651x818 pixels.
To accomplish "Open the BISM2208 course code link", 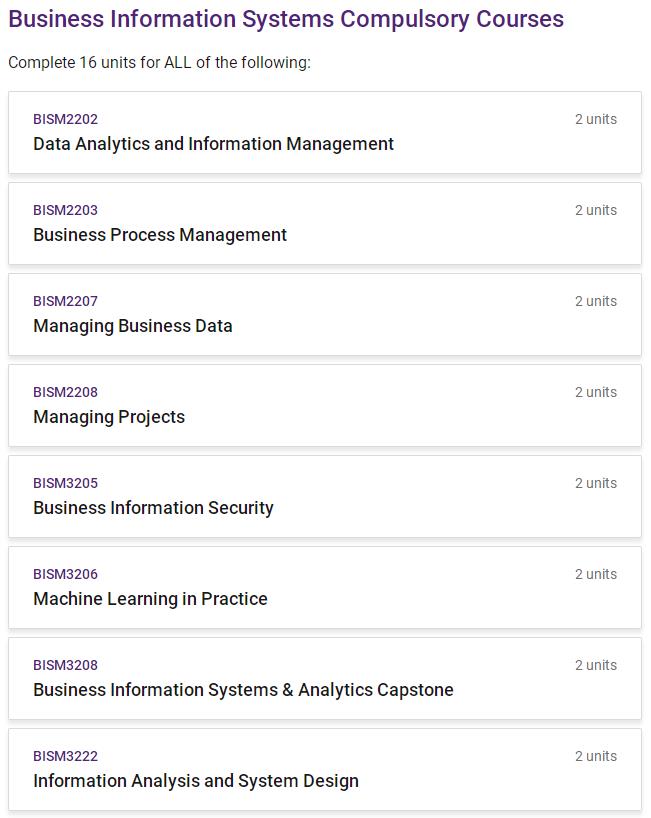I will 65,392.
